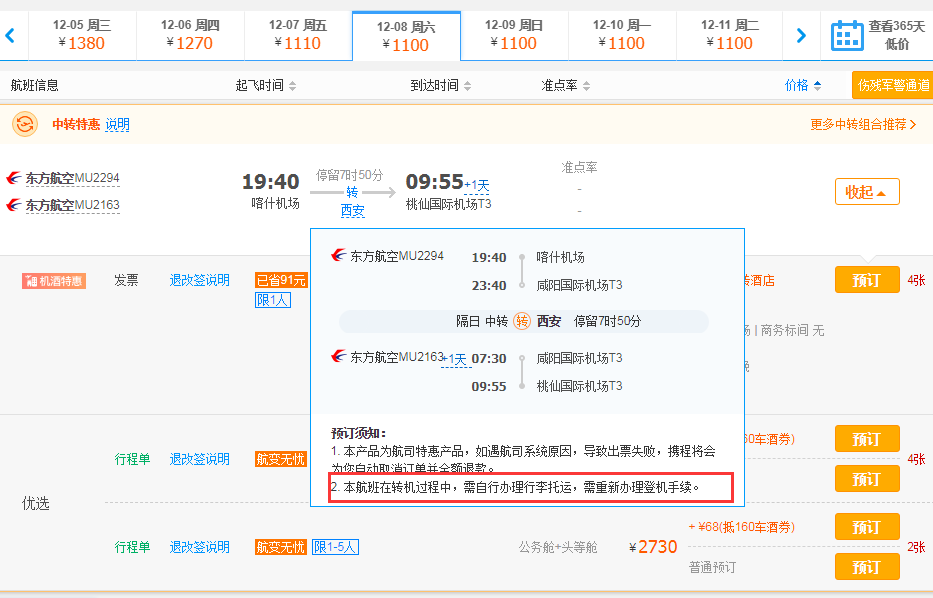This screenshot has width=933, height=598.
Task: Click 伤残军警通道 button
Action: (893, 85)
